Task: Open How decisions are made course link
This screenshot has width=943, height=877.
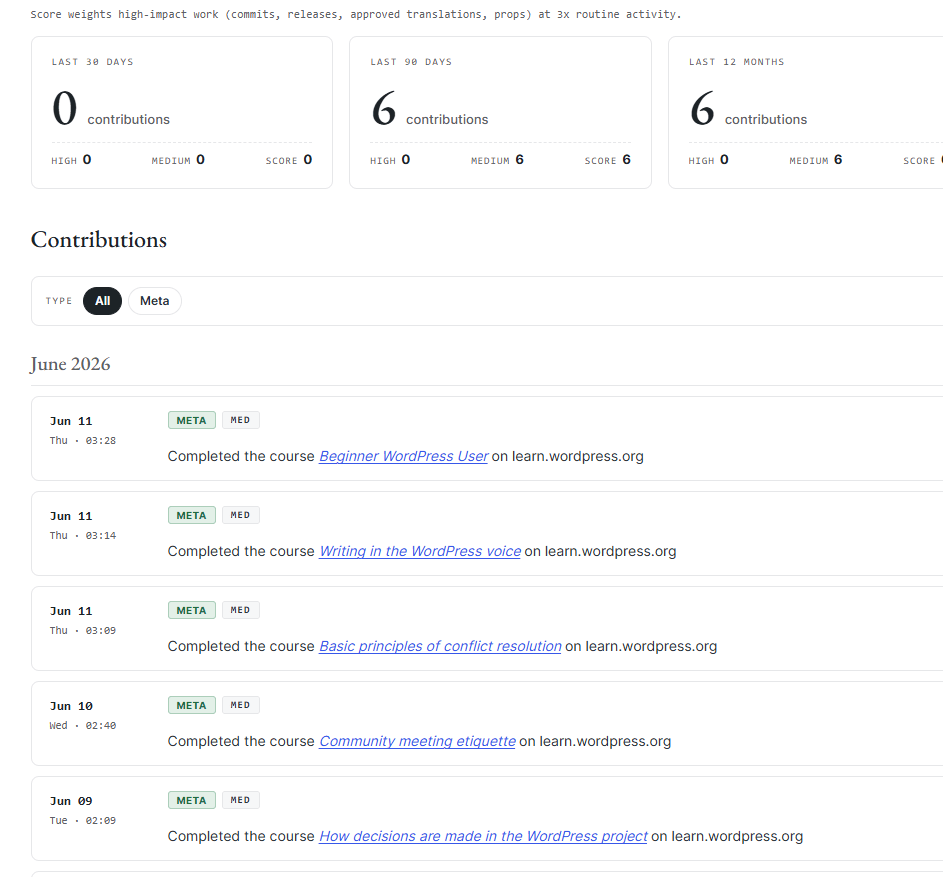Action: [483, 837]
